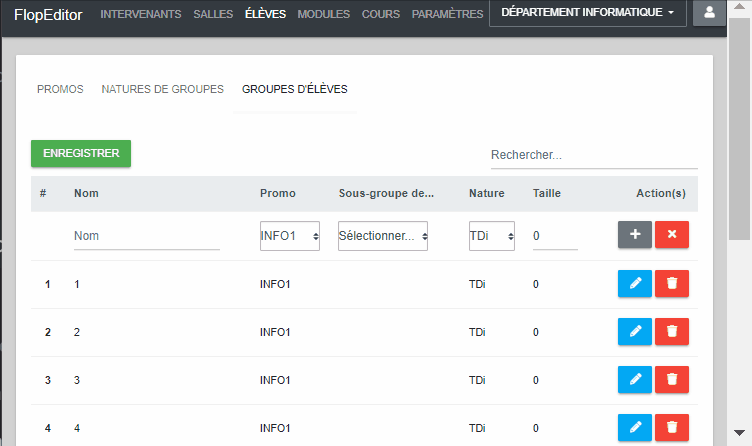Open the Promo INFO1 dropdown

tap(290, 235)
